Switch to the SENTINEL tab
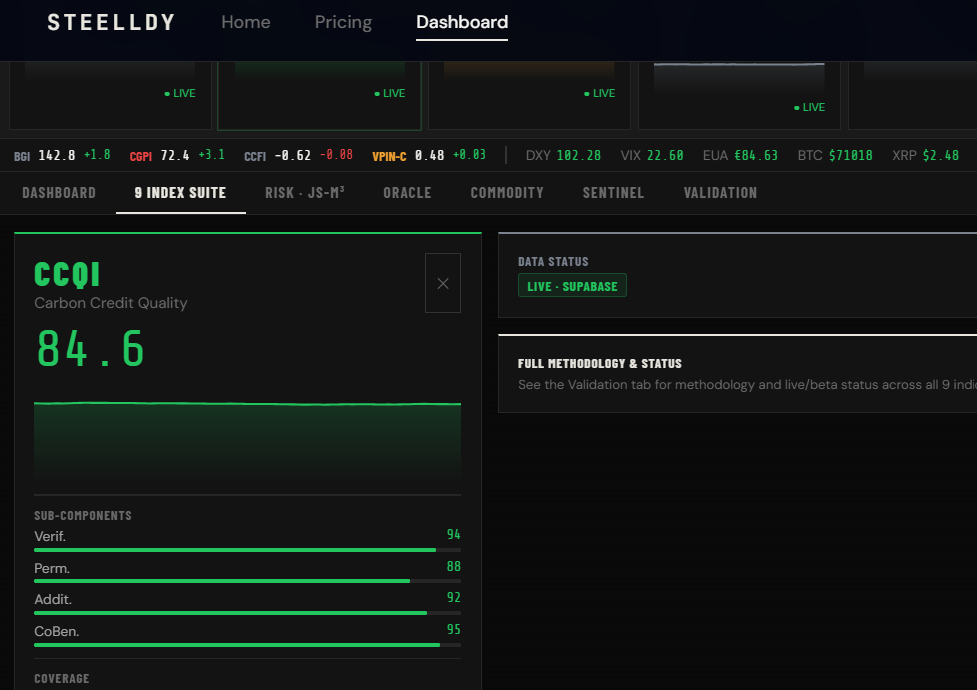Screen dimensions: 977x690 click(613, 193)
